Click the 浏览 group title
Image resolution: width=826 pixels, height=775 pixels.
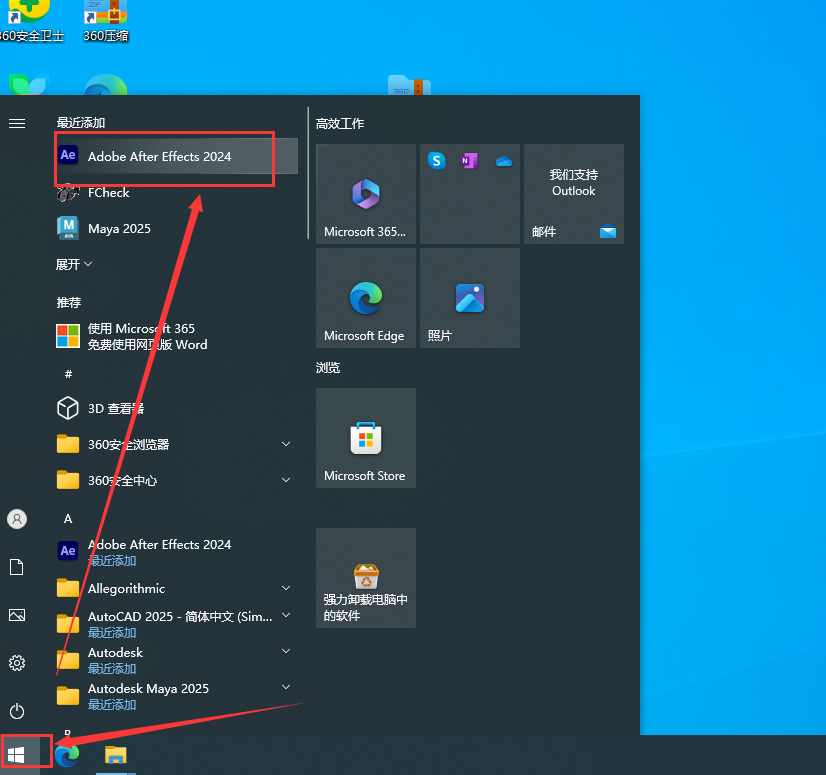pyautogui.click(x=328, y=368)
